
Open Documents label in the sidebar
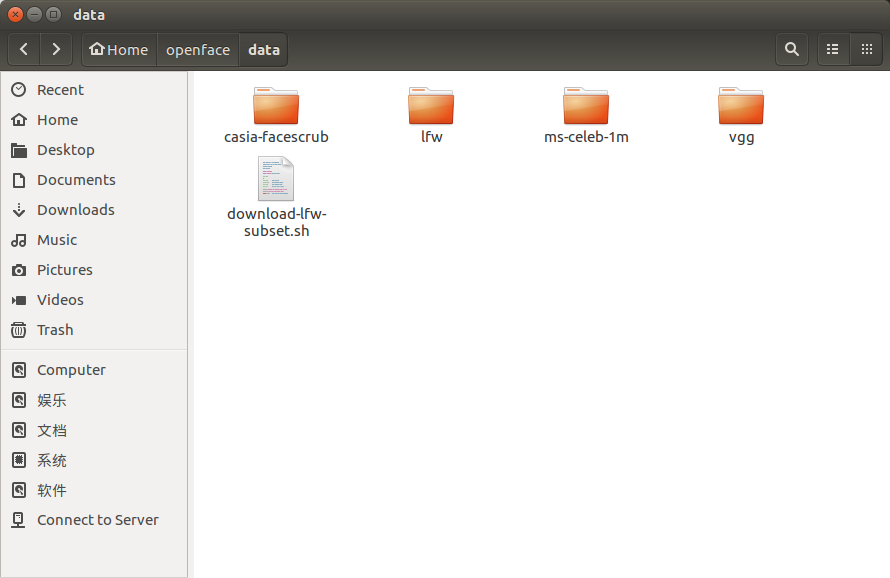[76, 180]
